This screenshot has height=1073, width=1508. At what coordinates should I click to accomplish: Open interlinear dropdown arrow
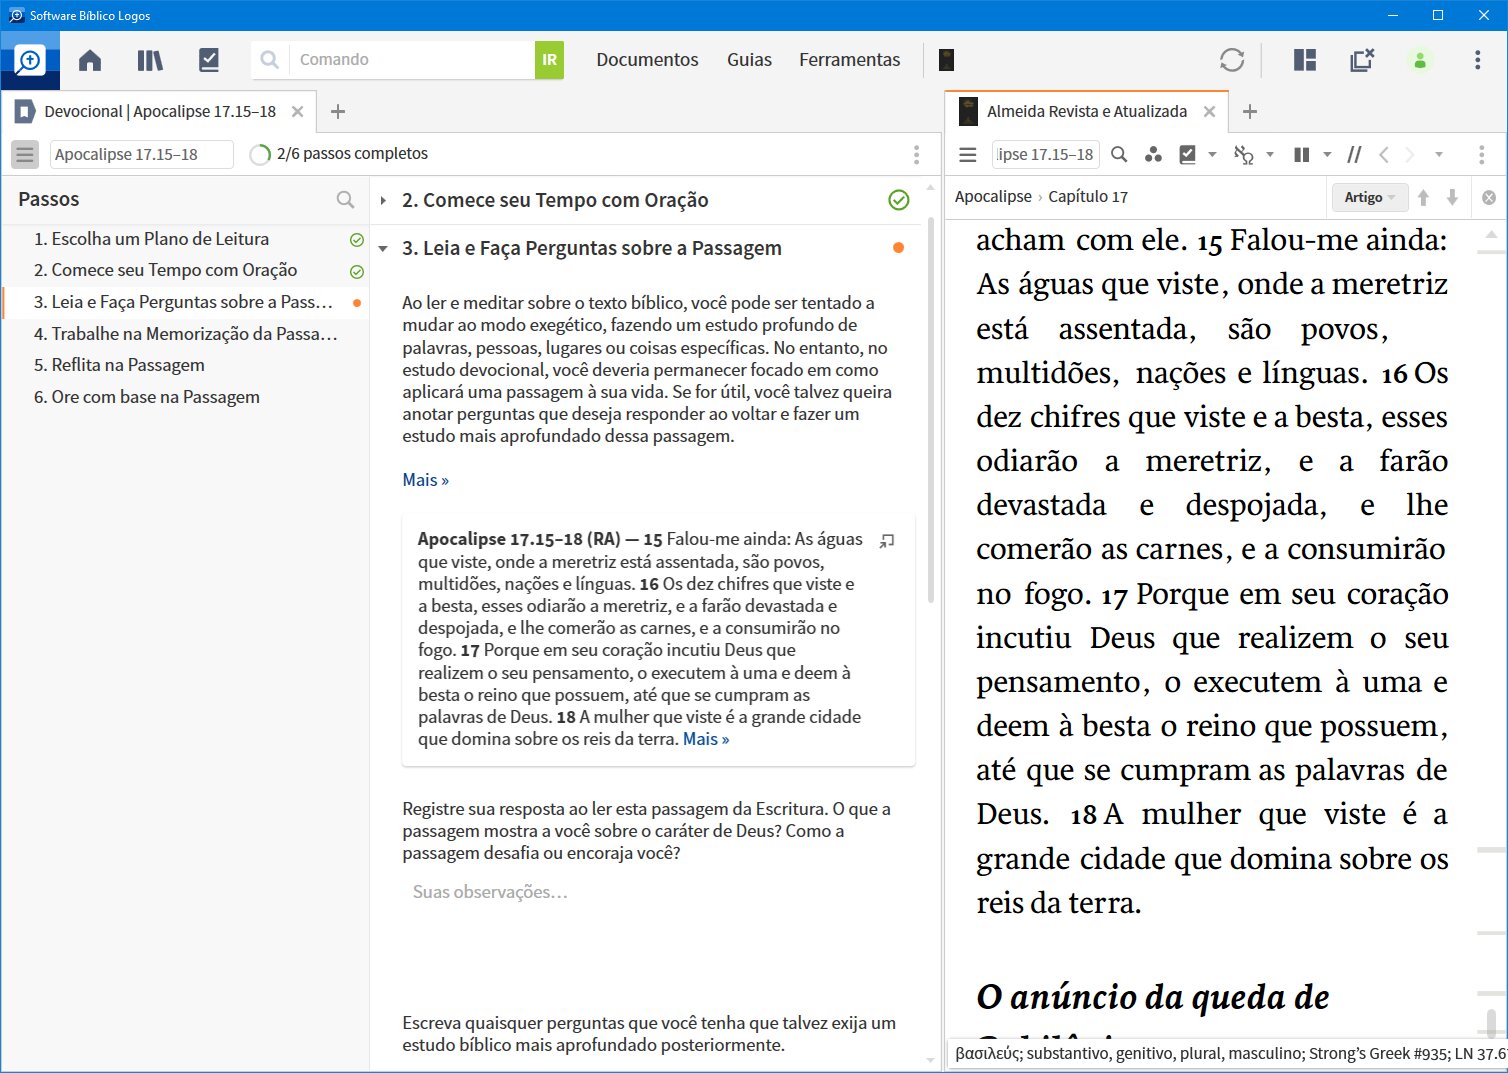(1270, 154)
